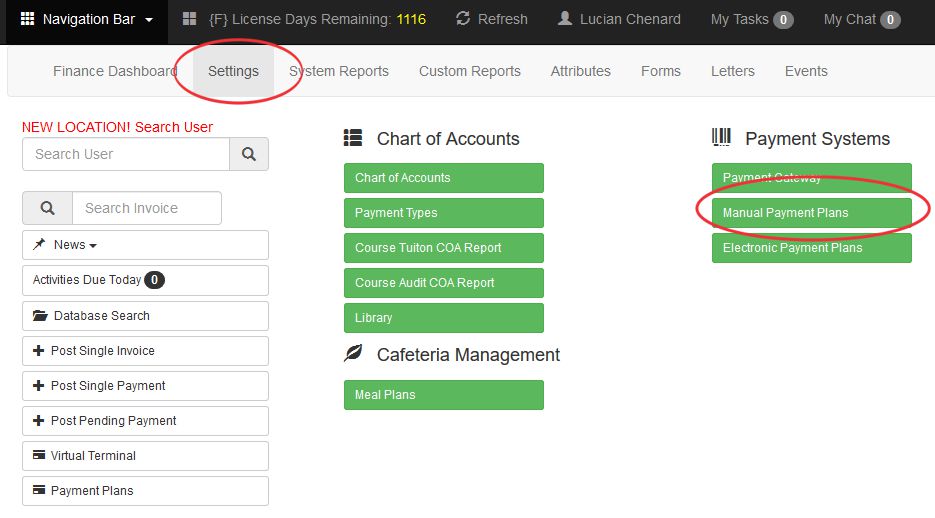This screenshot has height=518, width=935.
Task: Click the Chart of Accounts section heading
Action: [448, 139]
